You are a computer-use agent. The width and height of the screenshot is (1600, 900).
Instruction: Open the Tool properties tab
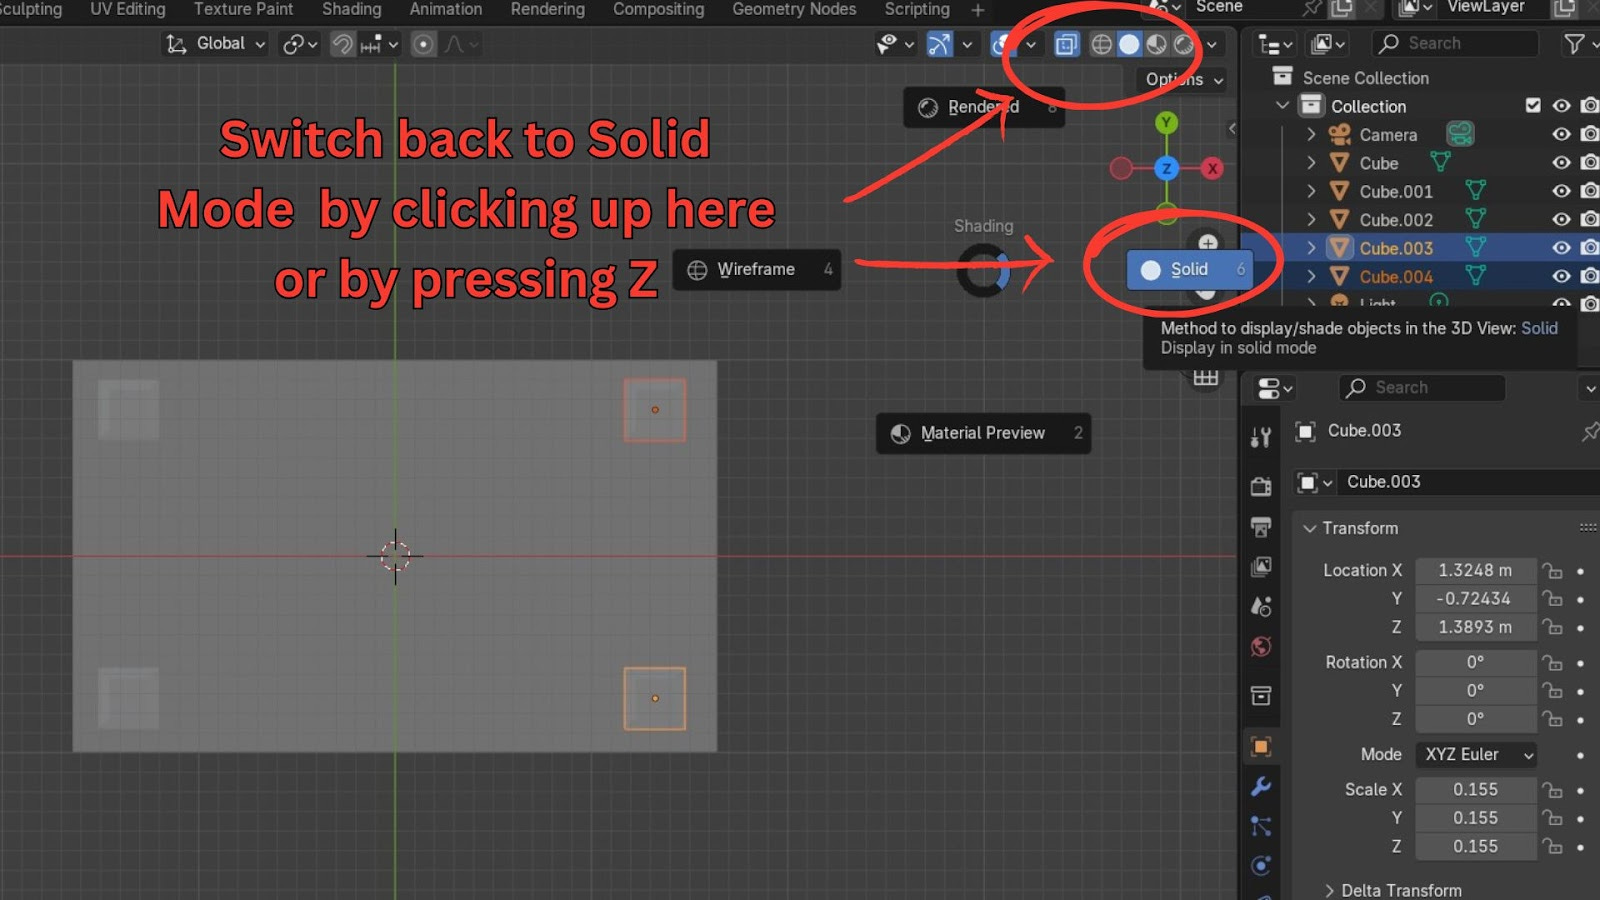coord(1261,437)
